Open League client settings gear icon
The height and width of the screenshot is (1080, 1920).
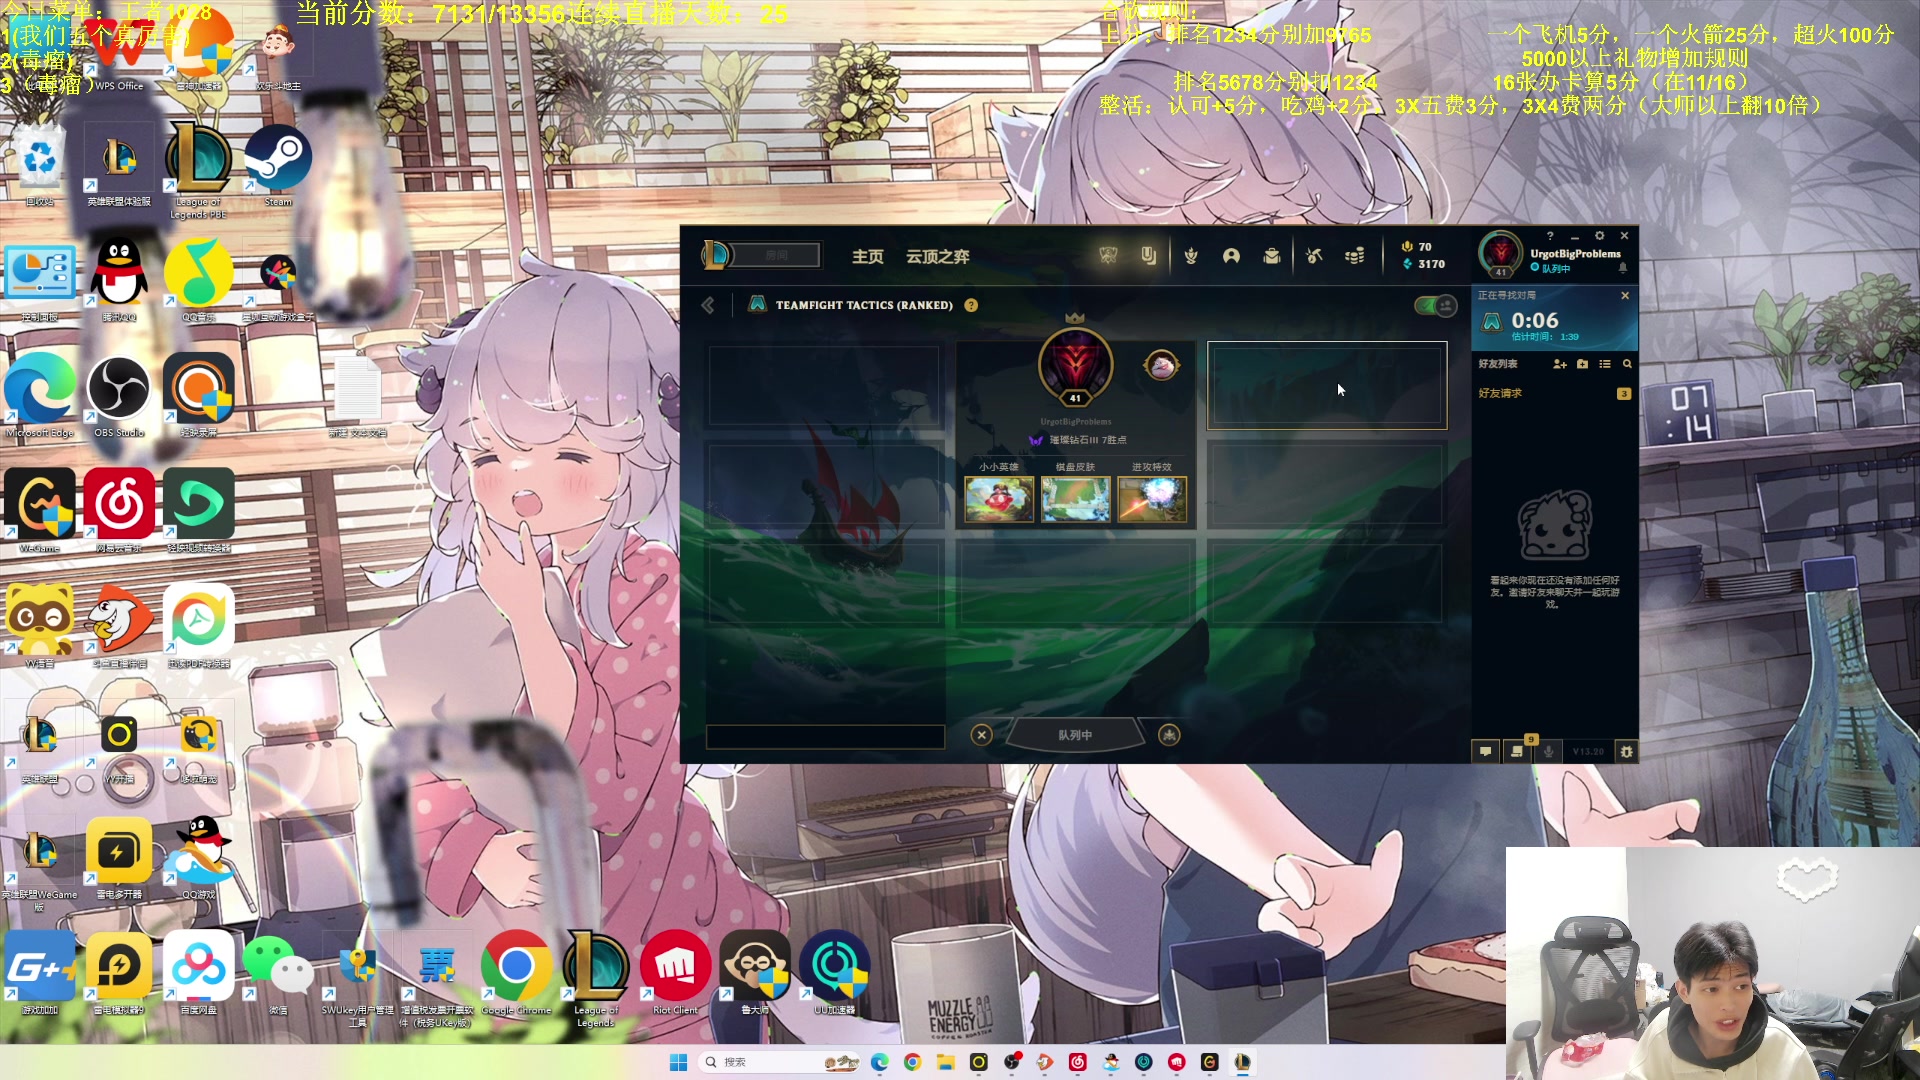click(x=1599, y=236)
